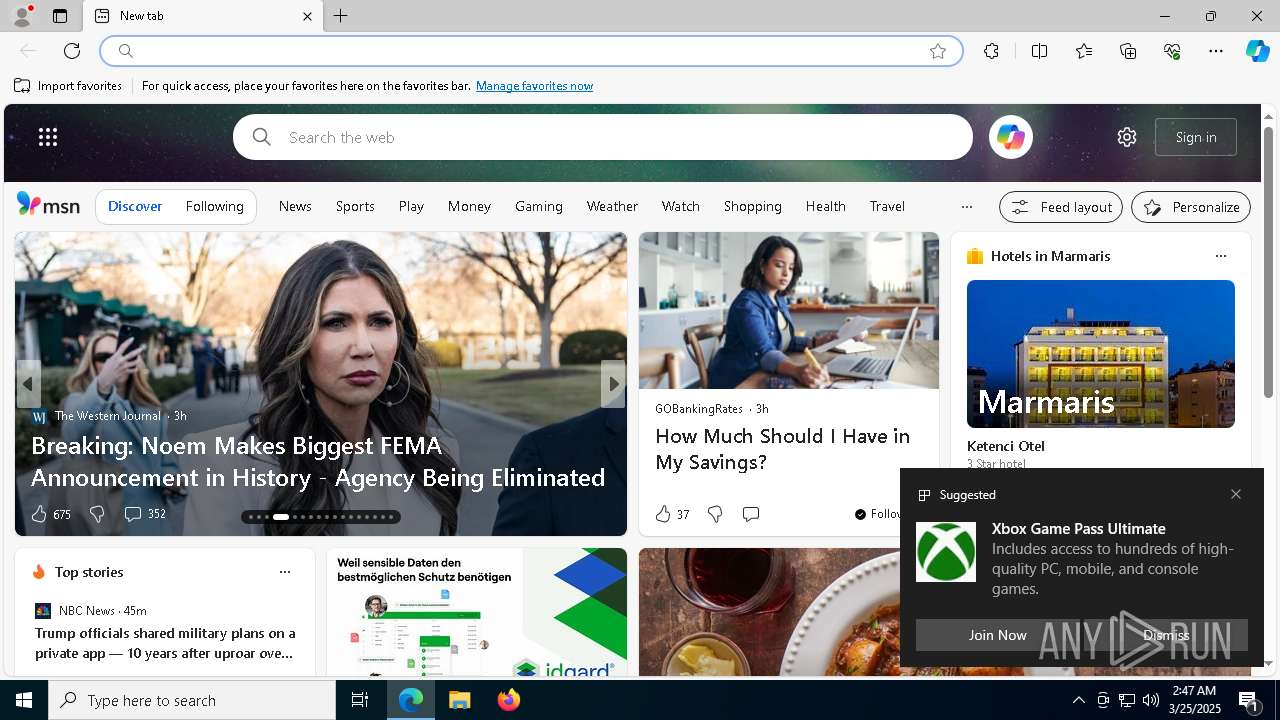
Task: Open Sports category
Action: [355, 206]
